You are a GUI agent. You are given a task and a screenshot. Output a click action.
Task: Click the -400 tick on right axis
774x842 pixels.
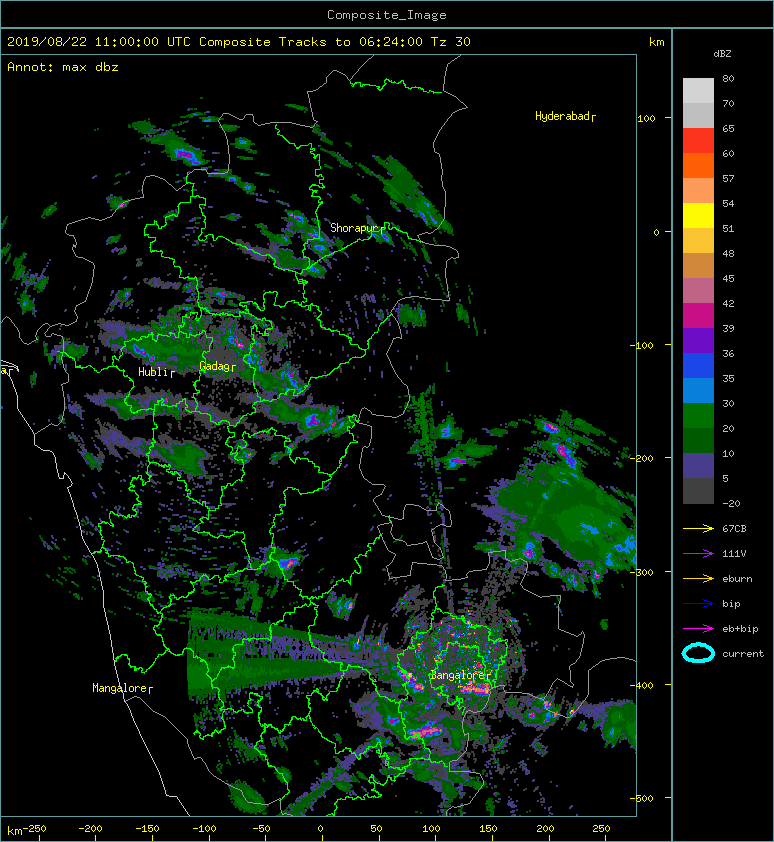click(642, 685)
